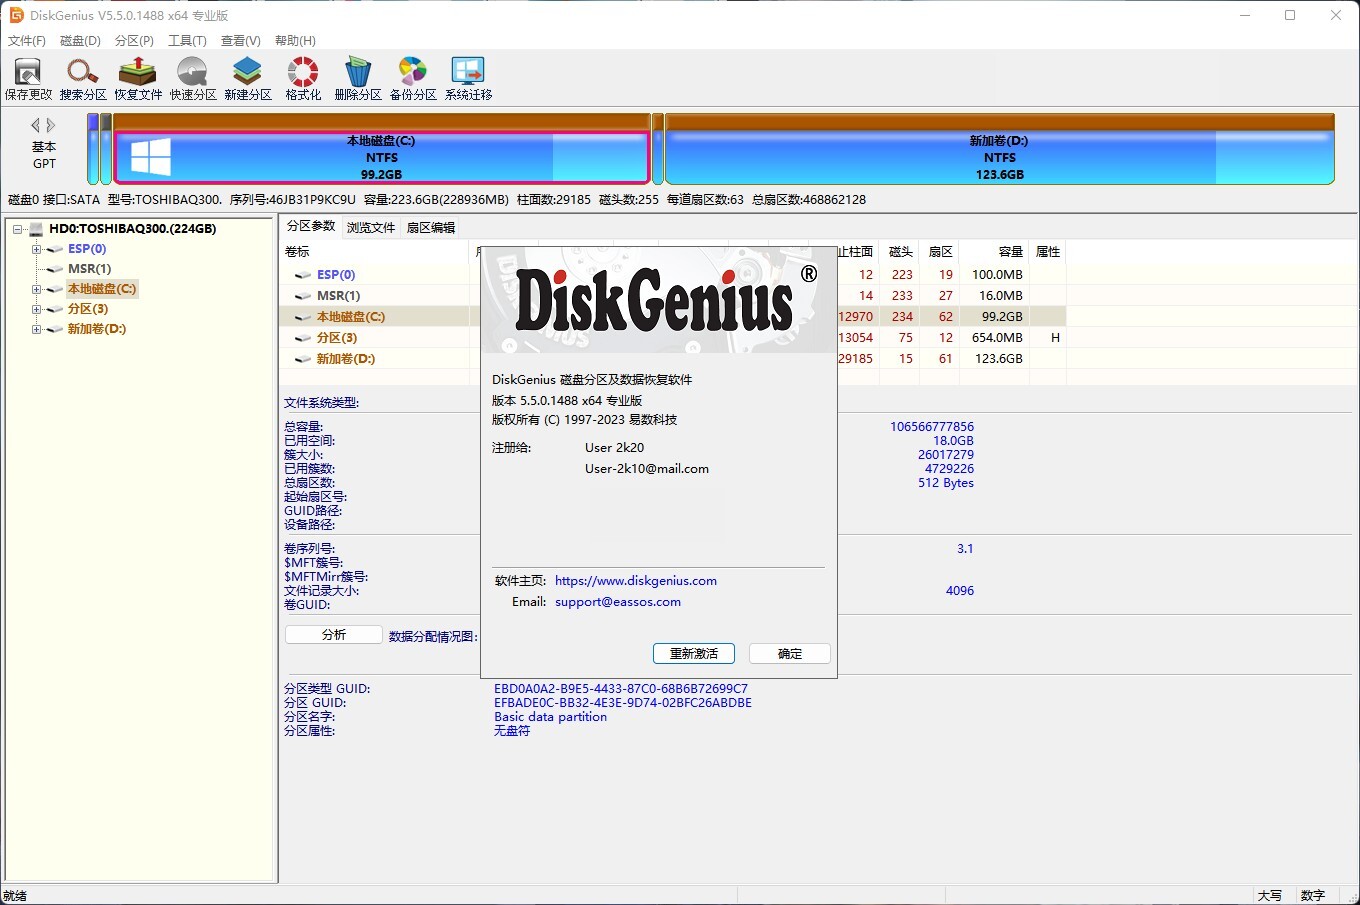Start the System Migration (系统迁移) tool
Image resolution: width=1360 pixels, height=905 pixels.
coord(468,78)
